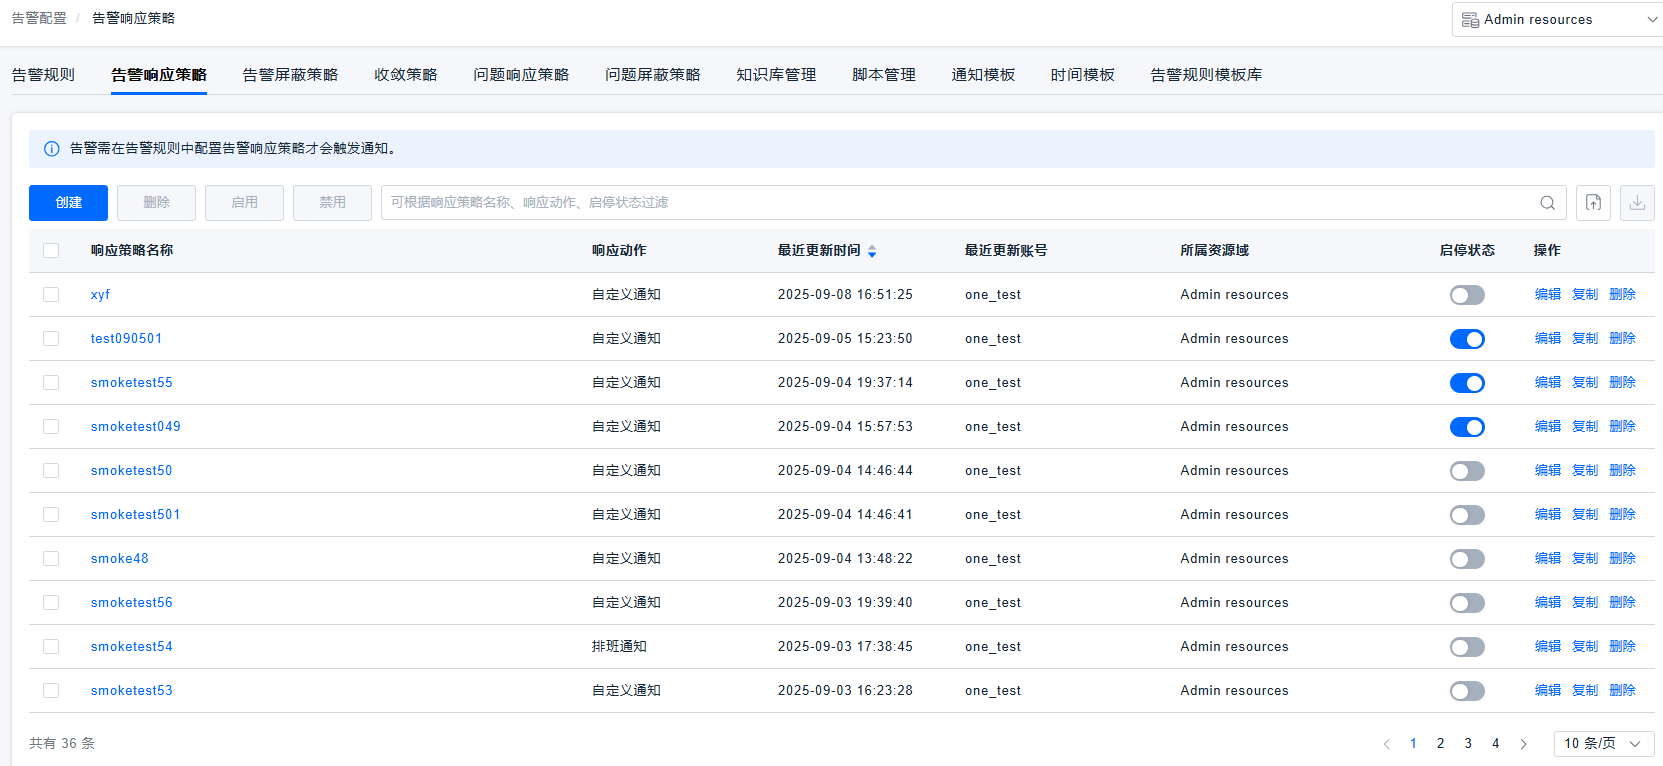
Task: Open the smoketest049 policy link
Action: [x=135, y=427]
